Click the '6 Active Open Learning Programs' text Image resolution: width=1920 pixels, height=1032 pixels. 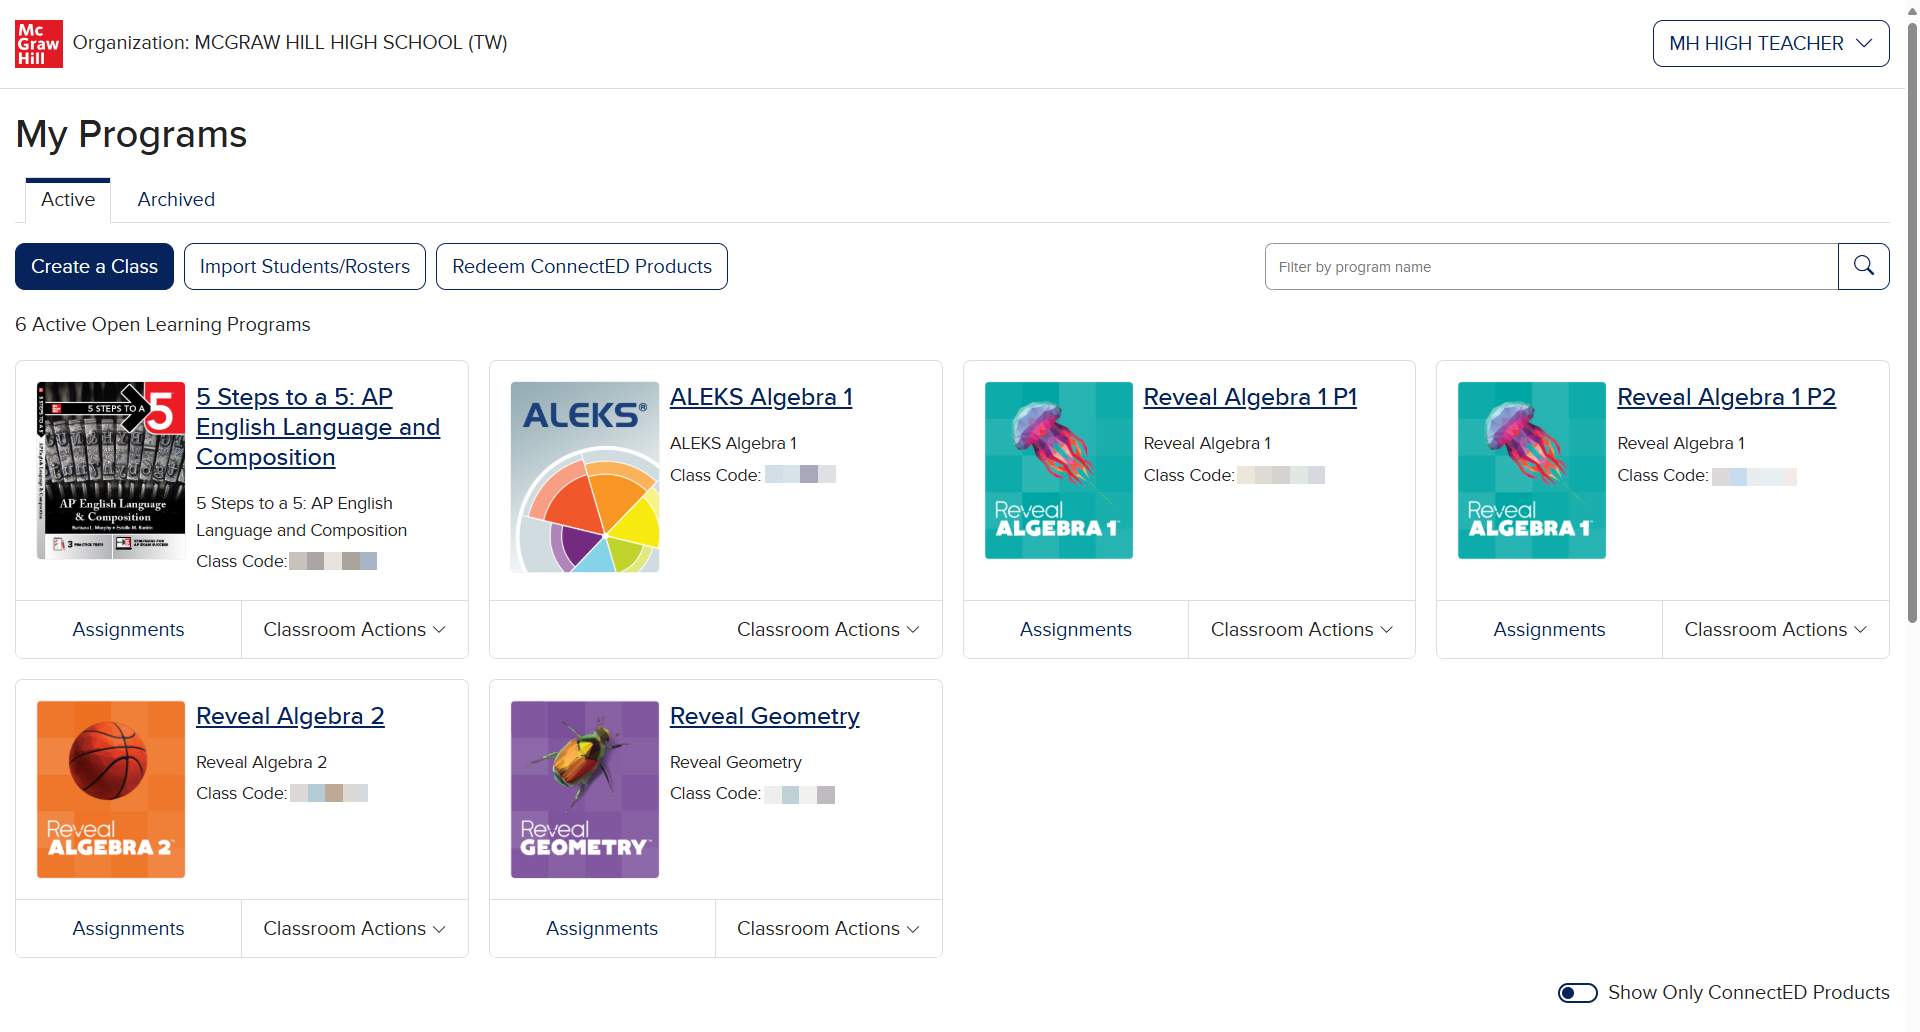[163, 325]
